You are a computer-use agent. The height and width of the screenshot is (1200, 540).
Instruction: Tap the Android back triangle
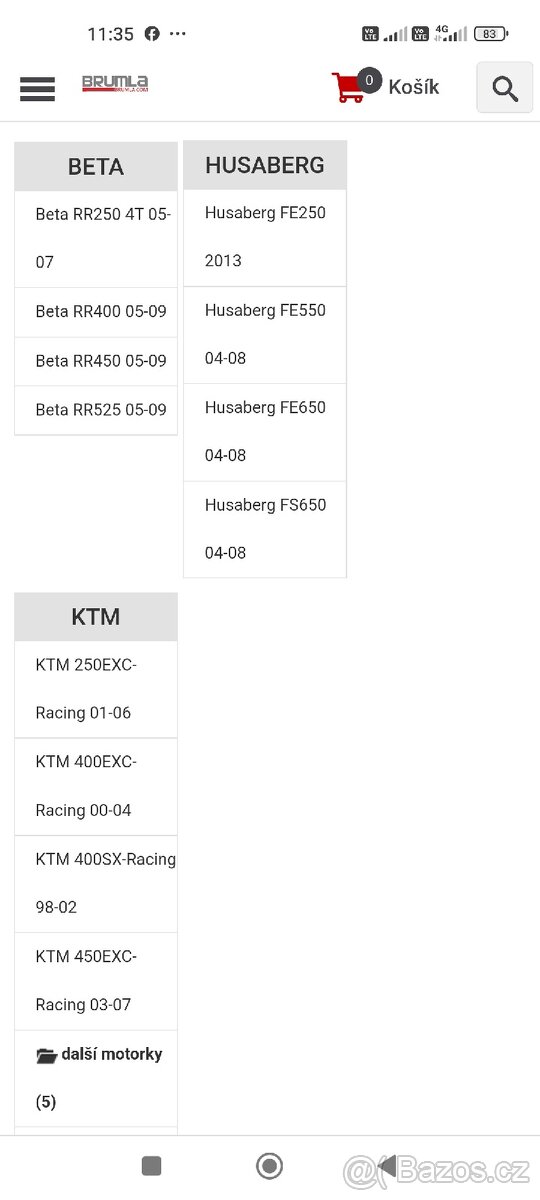(386, 1166)
